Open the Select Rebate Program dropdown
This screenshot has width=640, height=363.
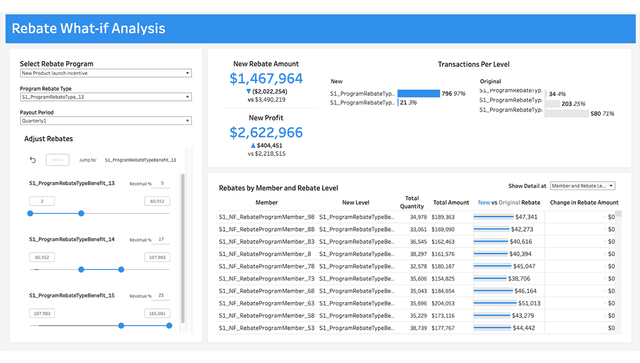[106, 73]
